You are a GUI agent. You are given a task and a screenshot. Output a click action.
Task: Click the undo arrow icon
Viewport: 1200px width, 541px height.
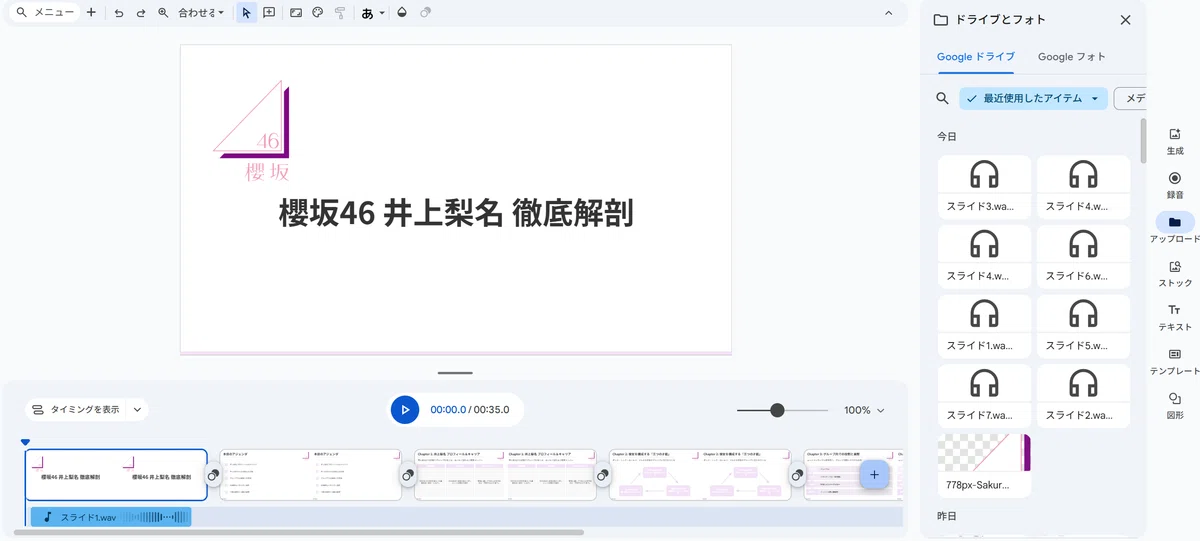pyautogui.click(x=119, y=13)
